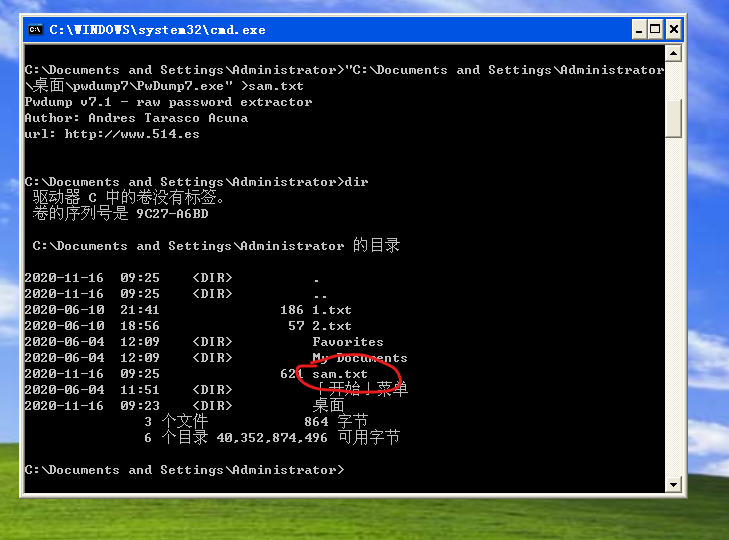
Task: Click the free bytes value 40,352,874,496
Action: pos(272,438)
